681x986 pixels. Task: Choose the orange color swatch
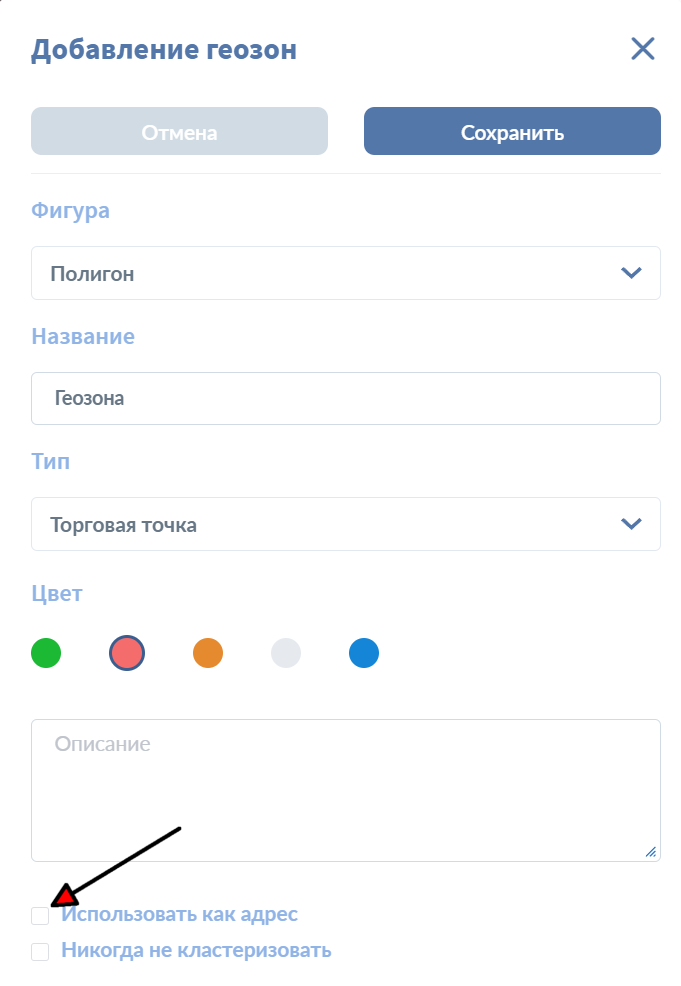click(x=208, y=654)
